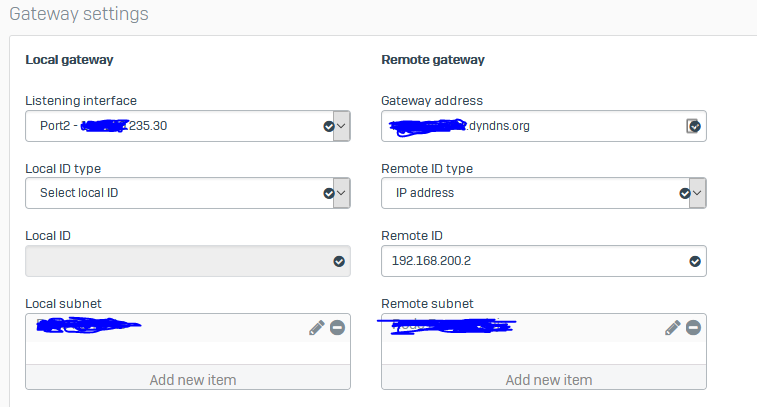Edit the Remote subnet entry pencil icon
This screenshot has height=407, width=757.
point(673,328)
